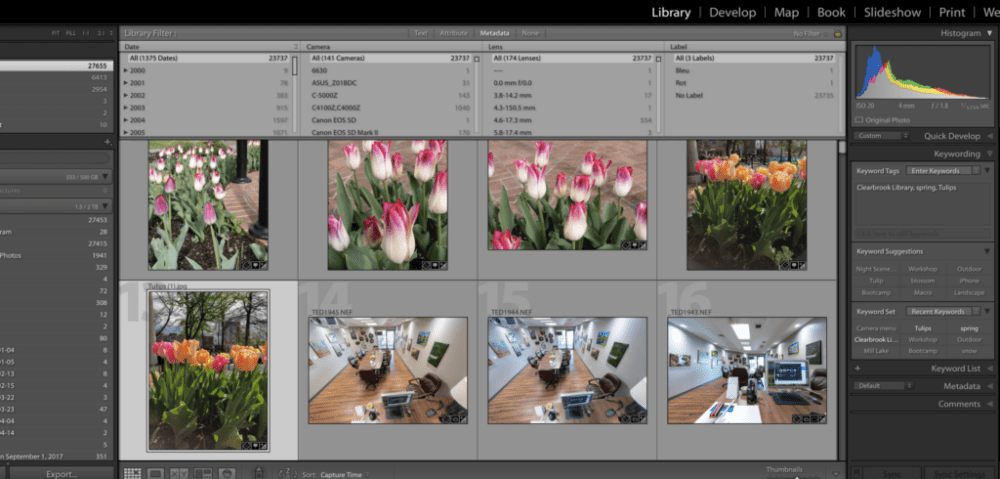The height and width of the screenshot is (479, 1000).
Task: Switch to Develop module
Action: [x=732, y=12]
